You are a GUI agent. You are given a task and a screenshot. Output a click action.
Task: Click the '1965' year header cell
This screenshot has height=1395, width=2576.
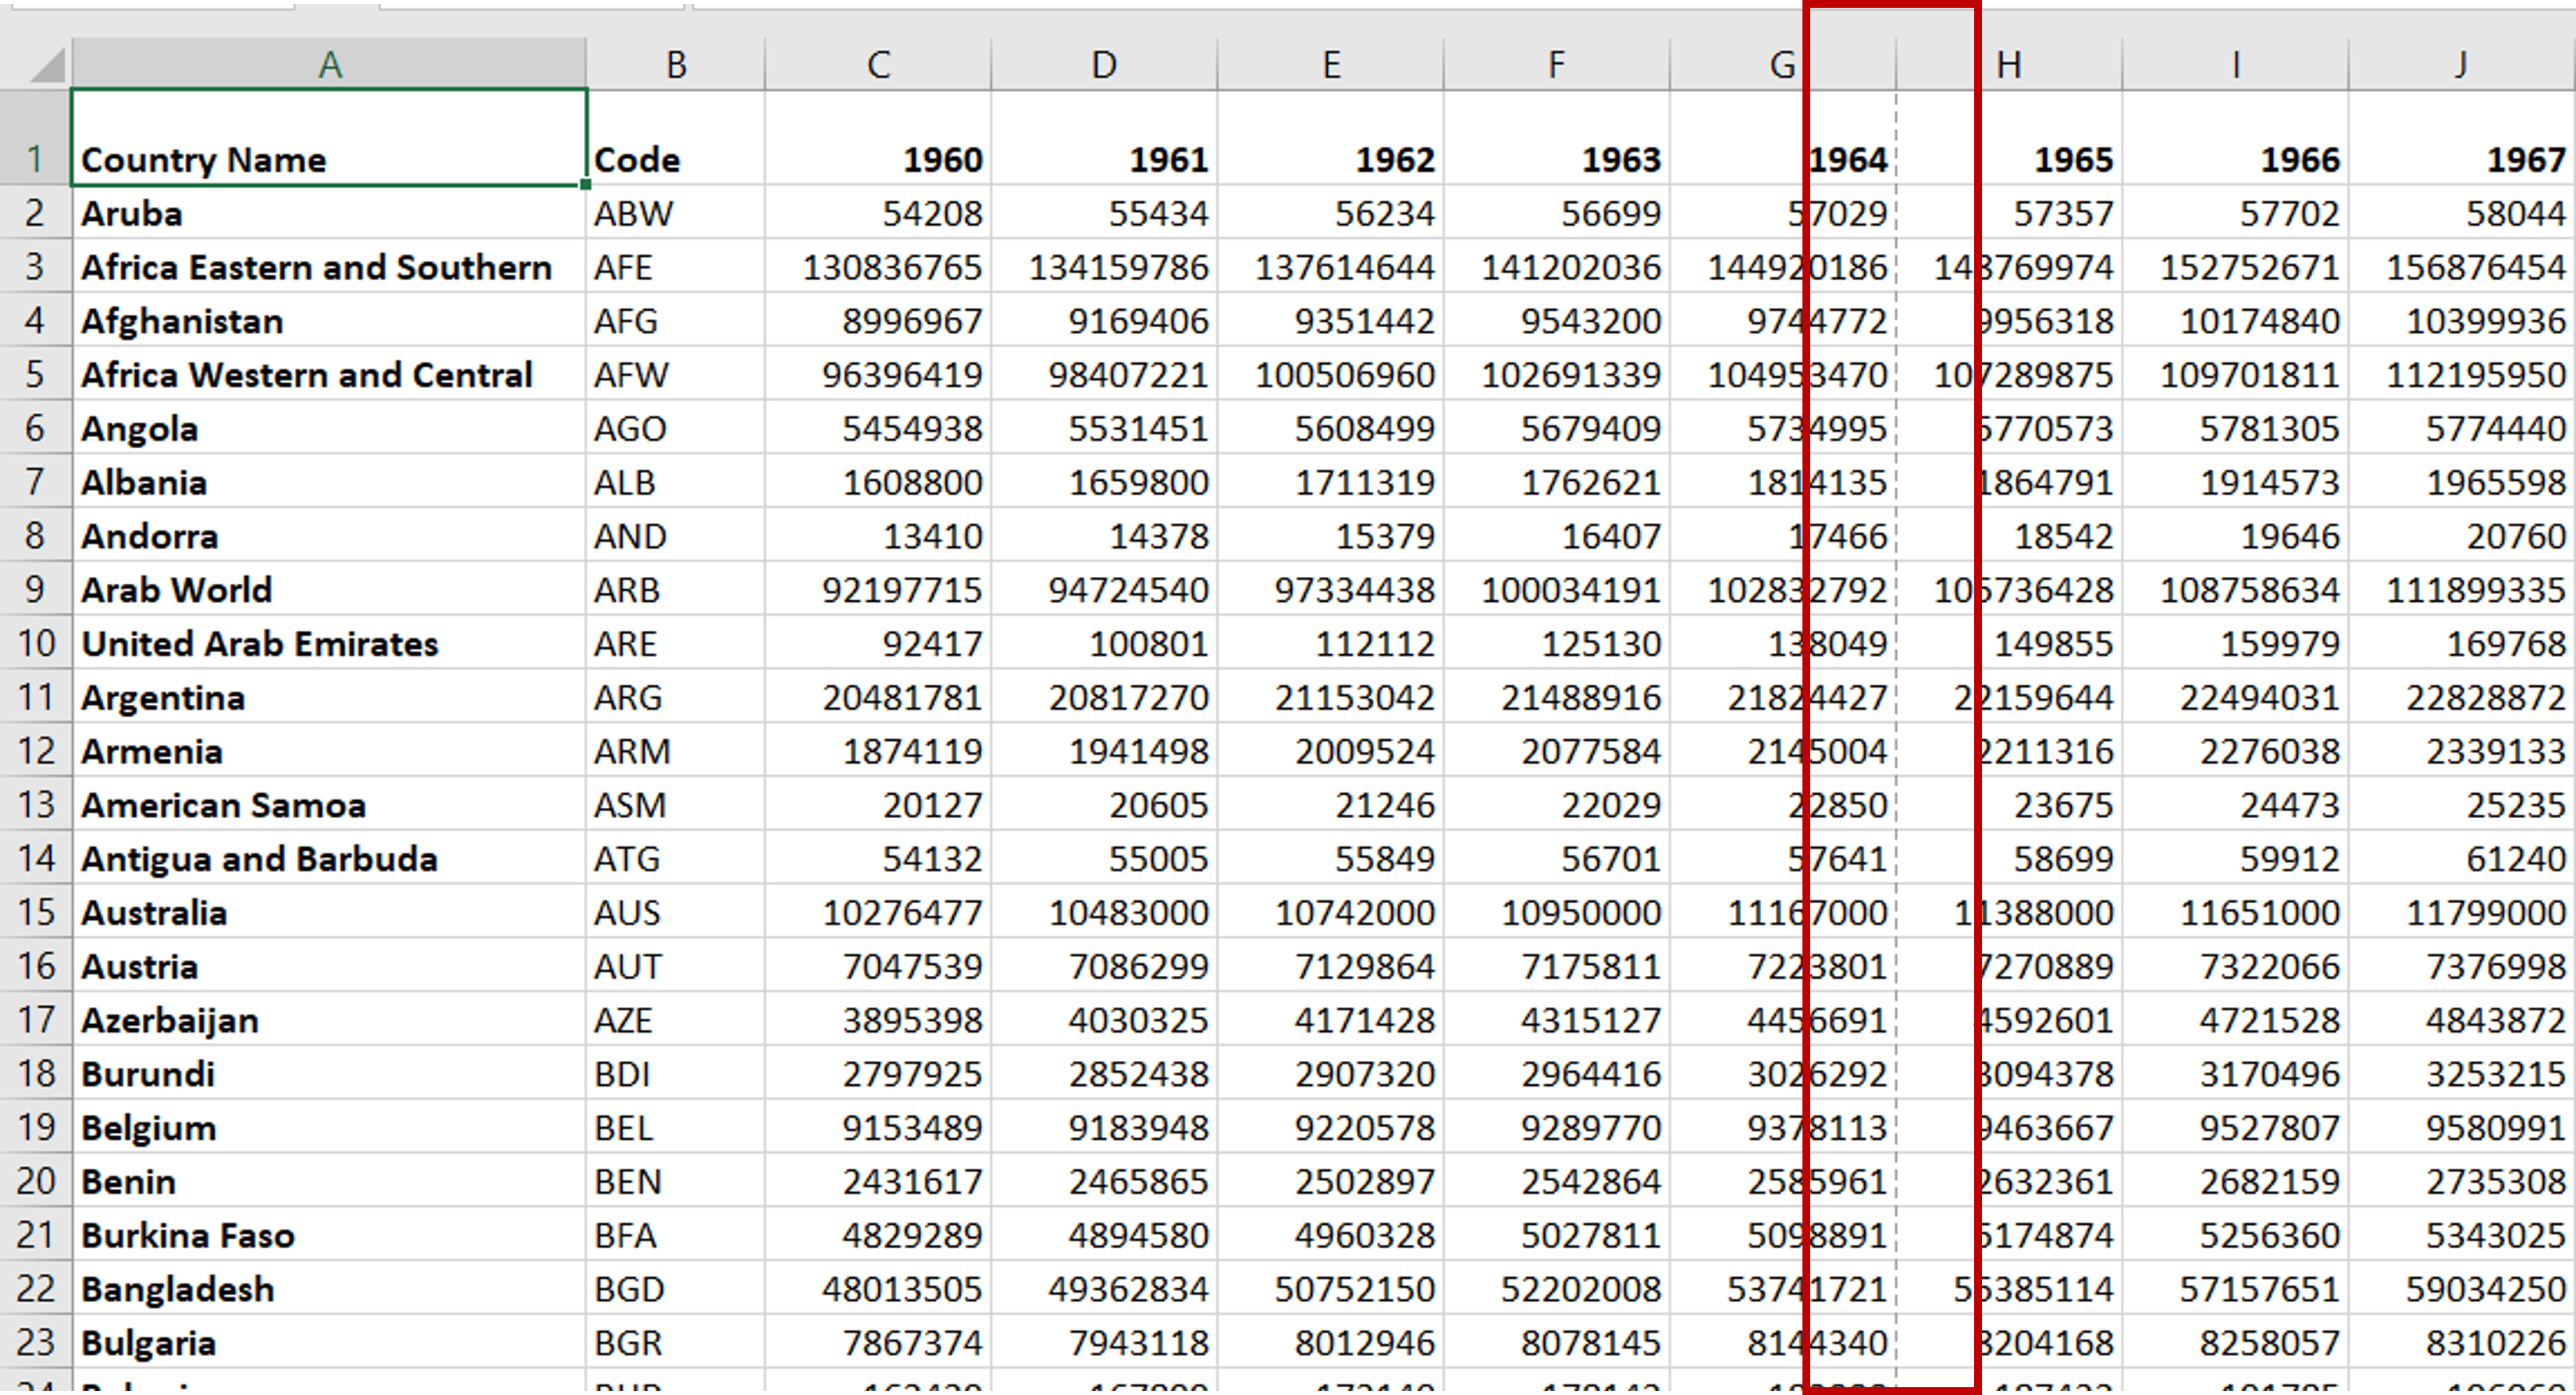[x=2009, y=138]
